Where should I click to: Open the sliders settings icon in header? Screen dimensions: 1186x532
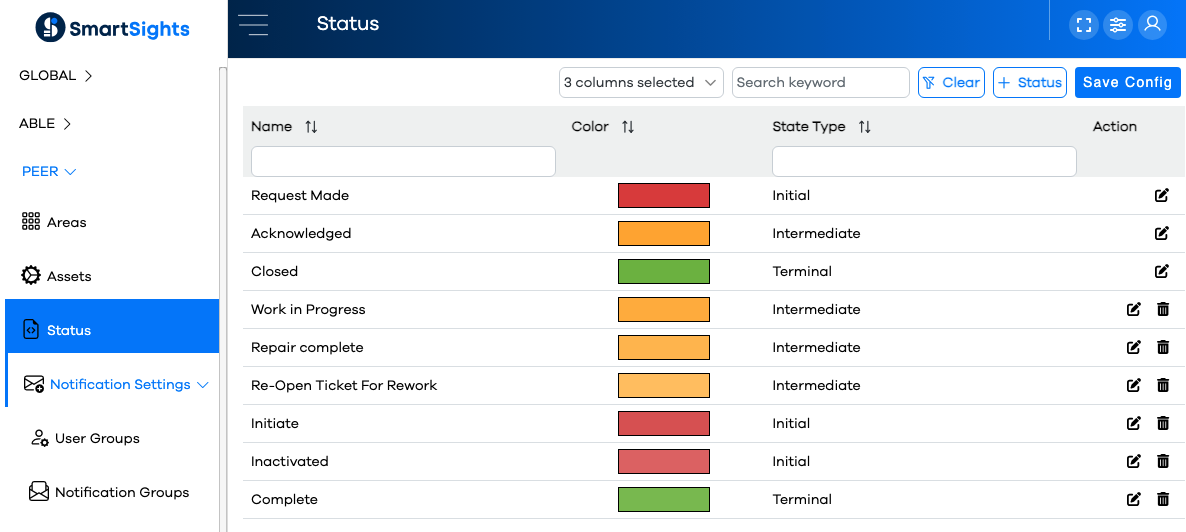tap(1118, 25)
